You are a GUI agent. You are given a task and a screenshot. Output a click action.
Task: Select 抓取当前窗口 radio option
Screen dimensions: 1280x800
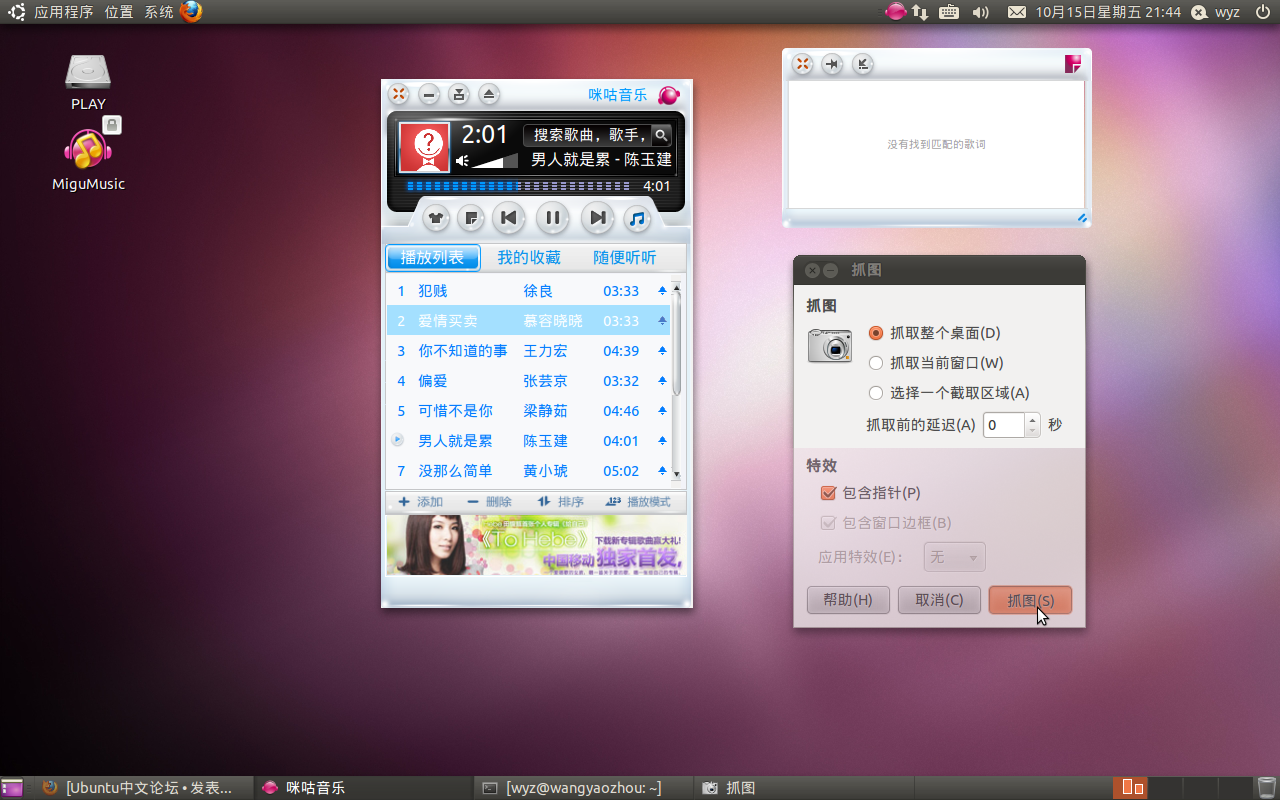[x=936, y=363]
